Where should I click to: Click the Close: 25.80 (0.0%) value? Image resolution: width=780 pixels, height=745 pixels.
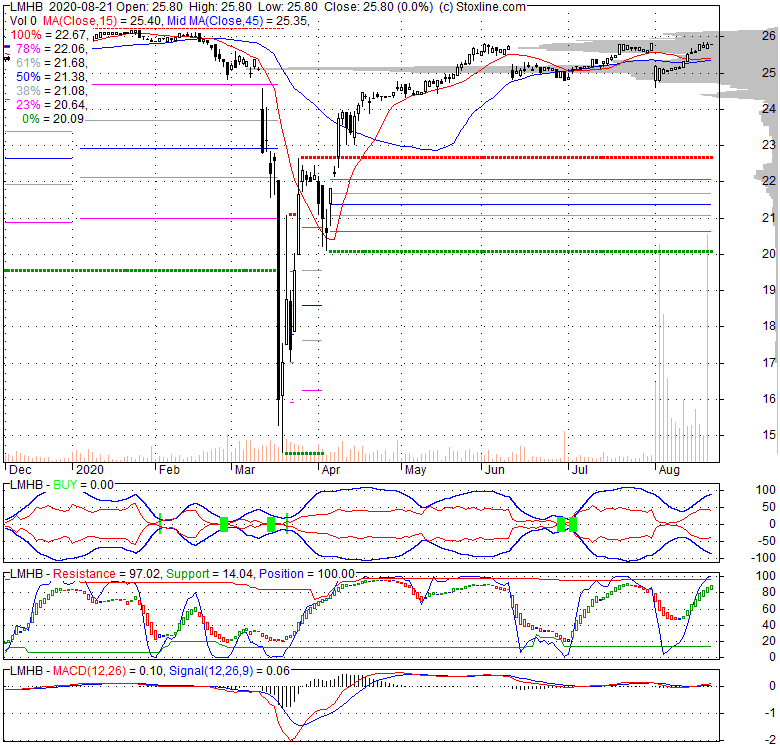click(x=379, y=7)
